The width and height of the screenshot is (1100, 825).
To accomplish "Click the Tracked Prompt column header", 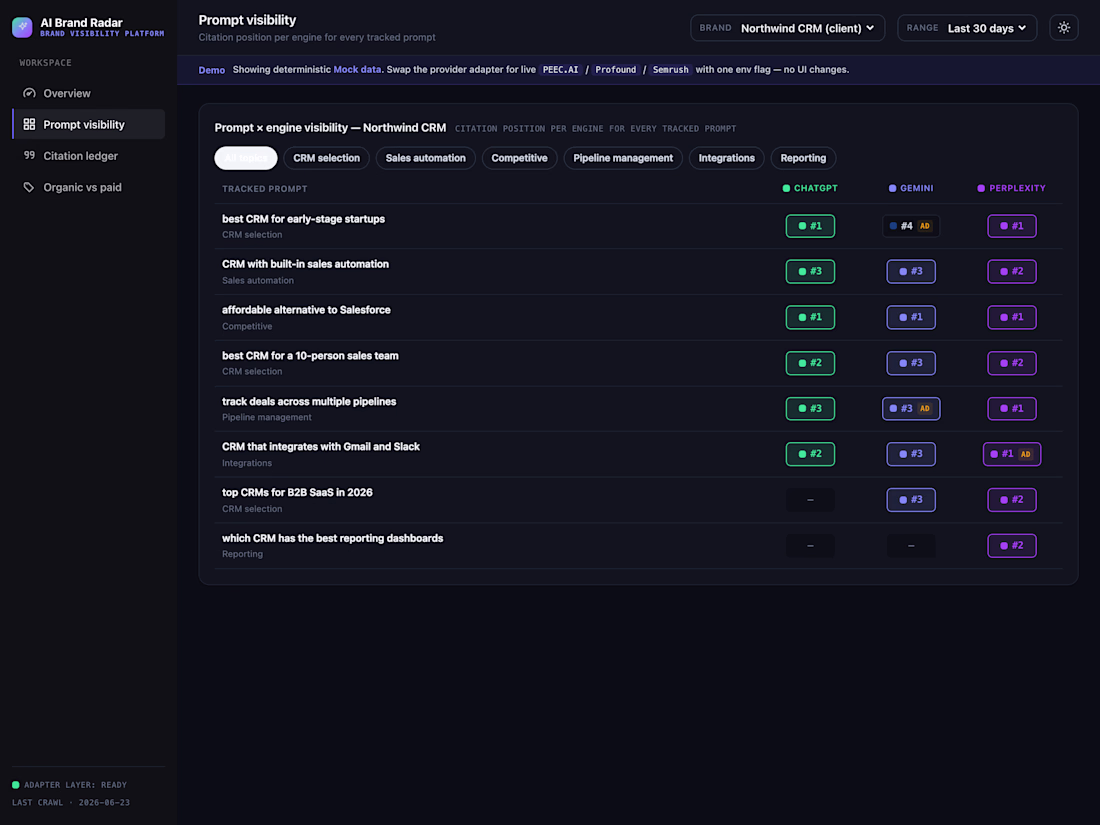I will point(264,189).
